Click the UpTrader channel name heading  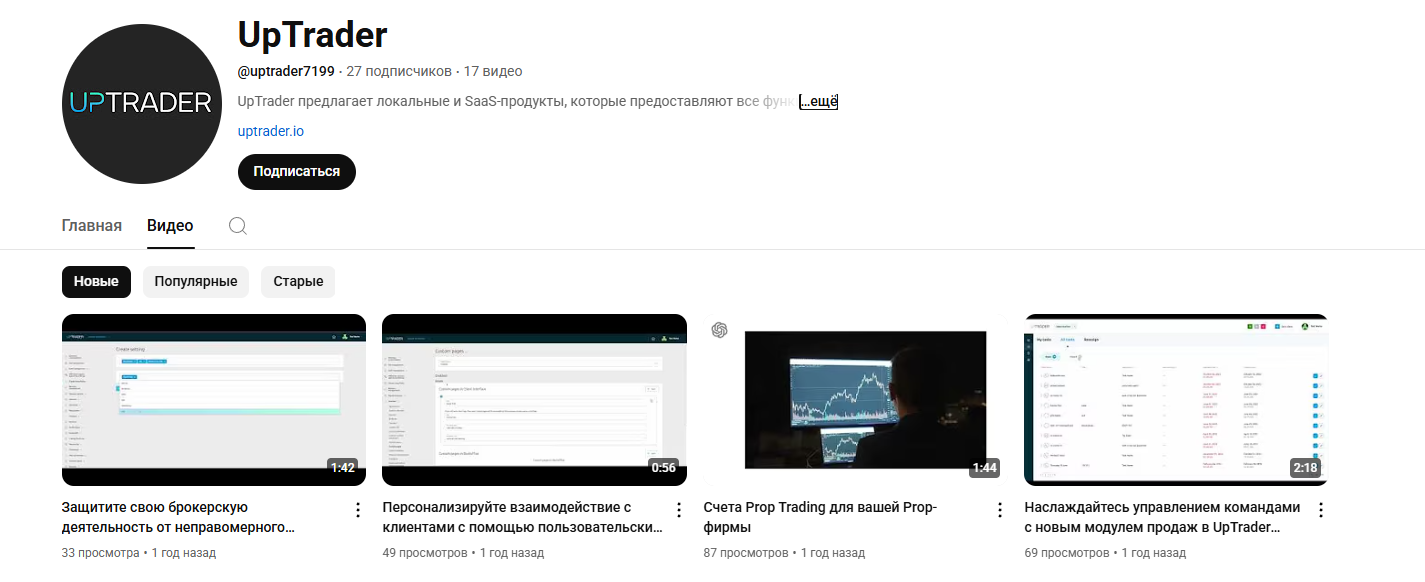point(313,35)
